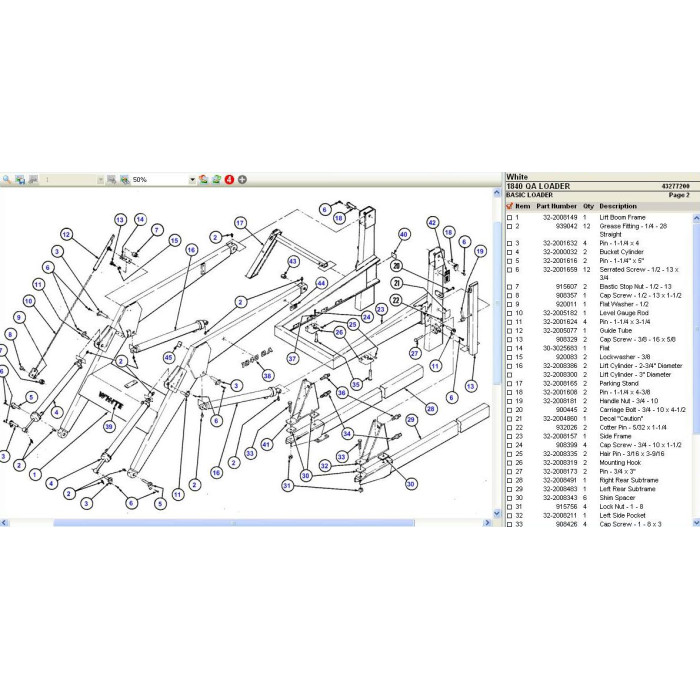Select callout bubble 17 Parking Stand

pos(240,223)
